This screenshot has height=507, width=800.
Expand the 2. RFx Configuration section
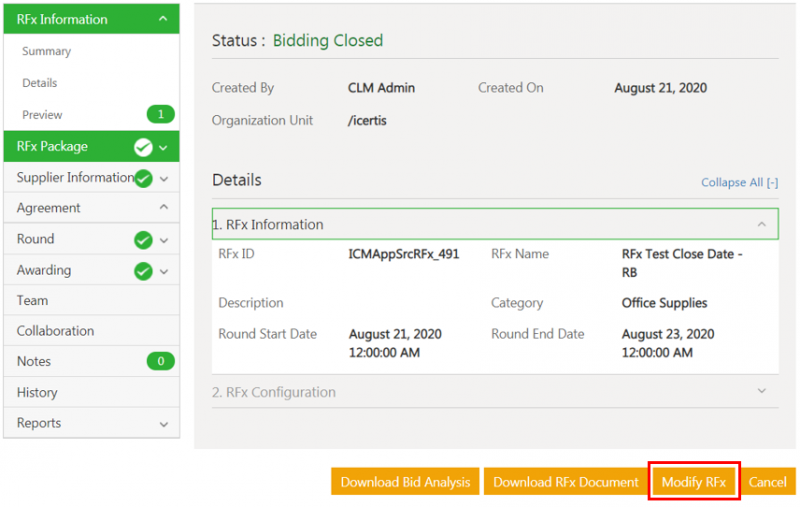(x=761, y=392)
